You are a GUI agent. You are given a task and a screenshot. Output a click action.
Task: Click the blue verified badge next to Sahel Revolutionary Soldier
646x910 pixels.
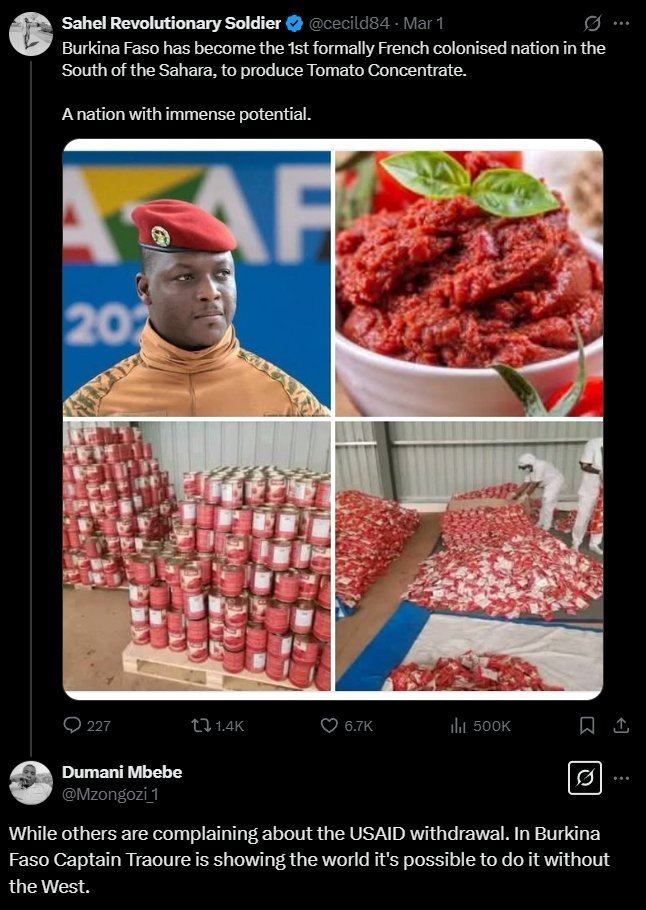(x=294, y=24)
